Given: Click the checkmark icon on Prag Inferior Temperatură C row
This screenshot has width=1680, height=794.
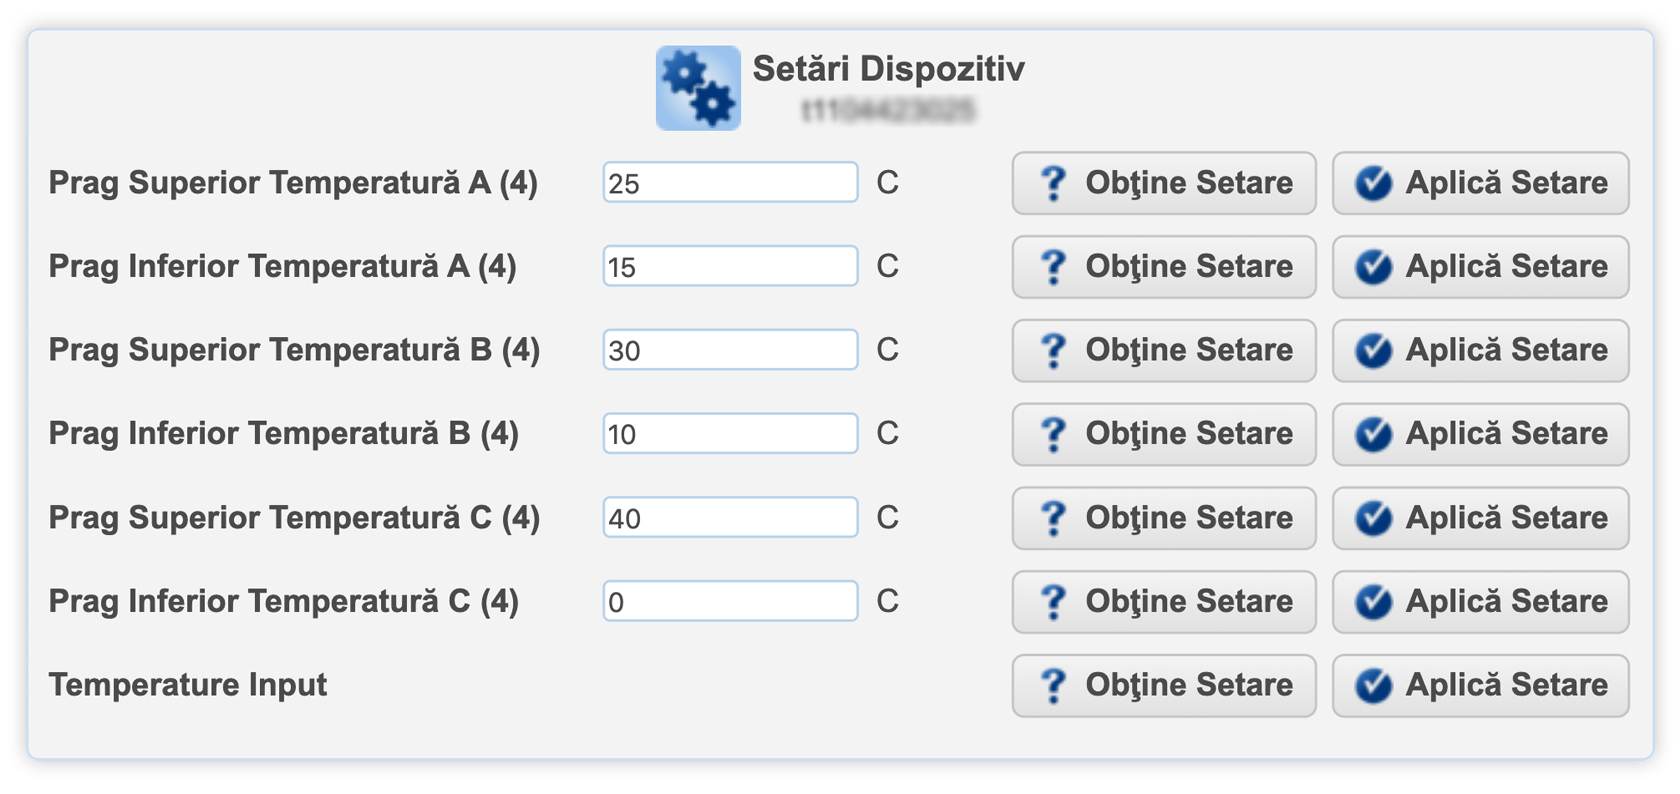Looking at the screenshot, I should tap(1373, 601).
